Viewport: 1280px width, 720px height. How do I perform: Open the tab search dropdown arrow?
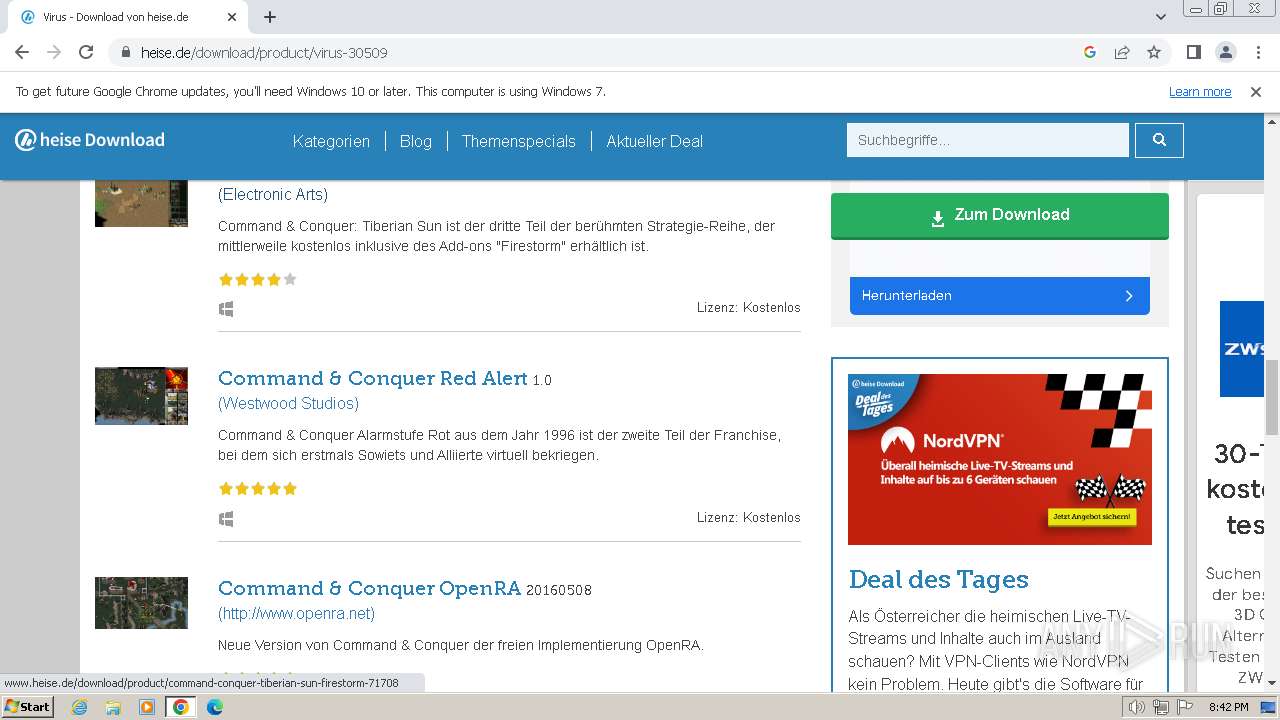(x=1161, y=17)
